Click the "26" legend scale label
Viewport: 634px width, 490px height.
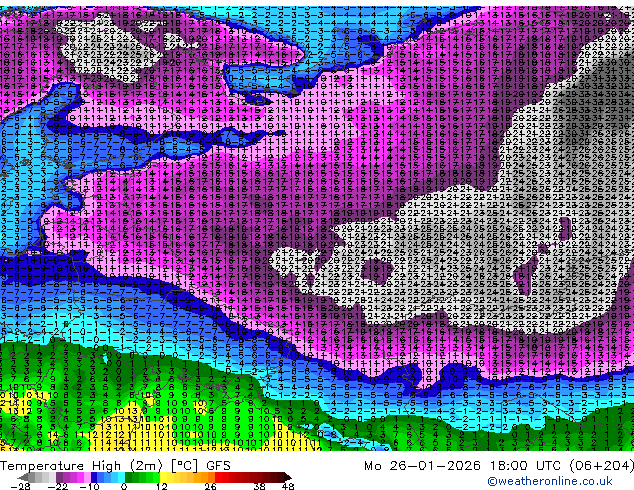click(210, 486)
